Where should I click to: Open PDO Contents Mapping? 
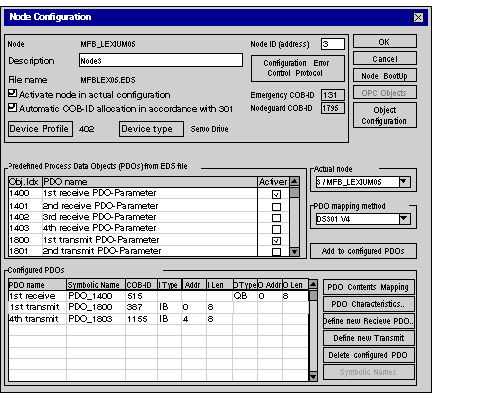click(369, 287)
